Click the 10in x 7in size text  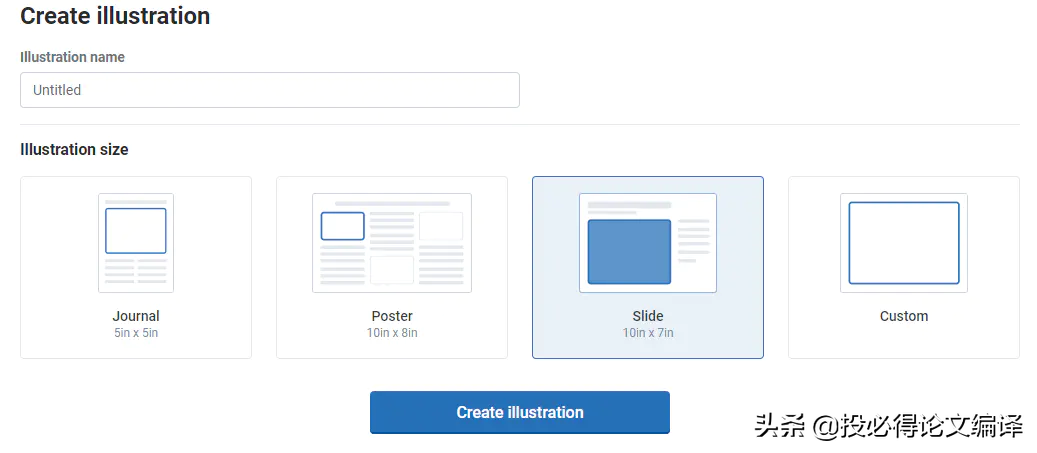(x=648, y=333)
